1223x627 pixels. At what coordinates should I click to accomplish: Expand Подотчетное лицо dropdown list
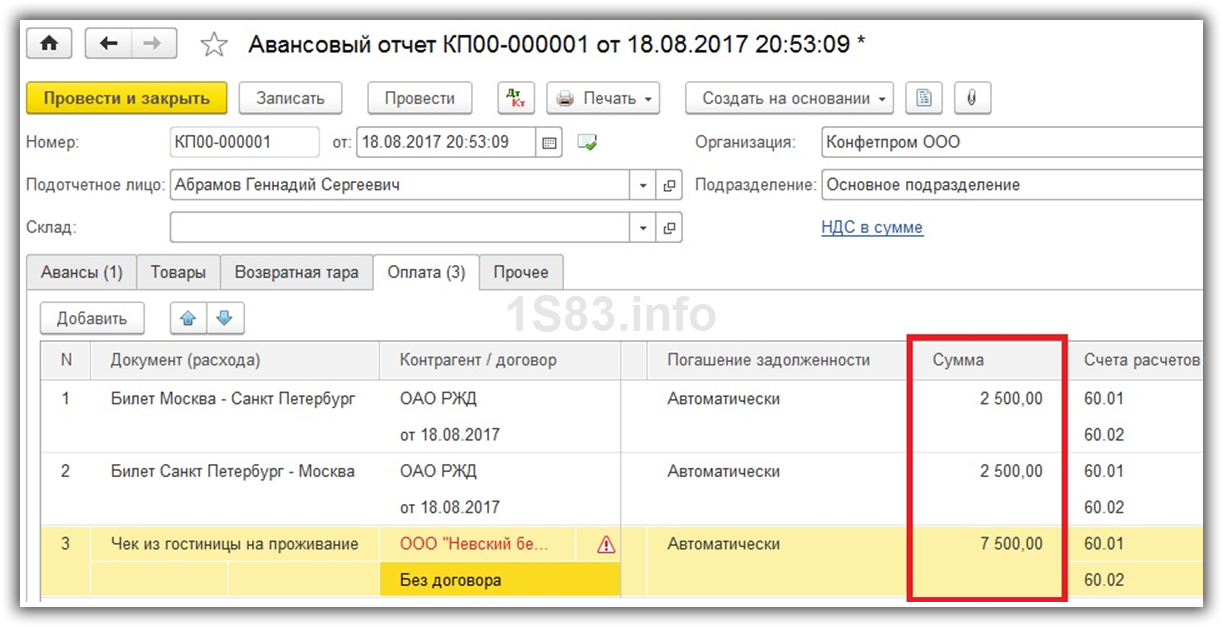(644, 185)
